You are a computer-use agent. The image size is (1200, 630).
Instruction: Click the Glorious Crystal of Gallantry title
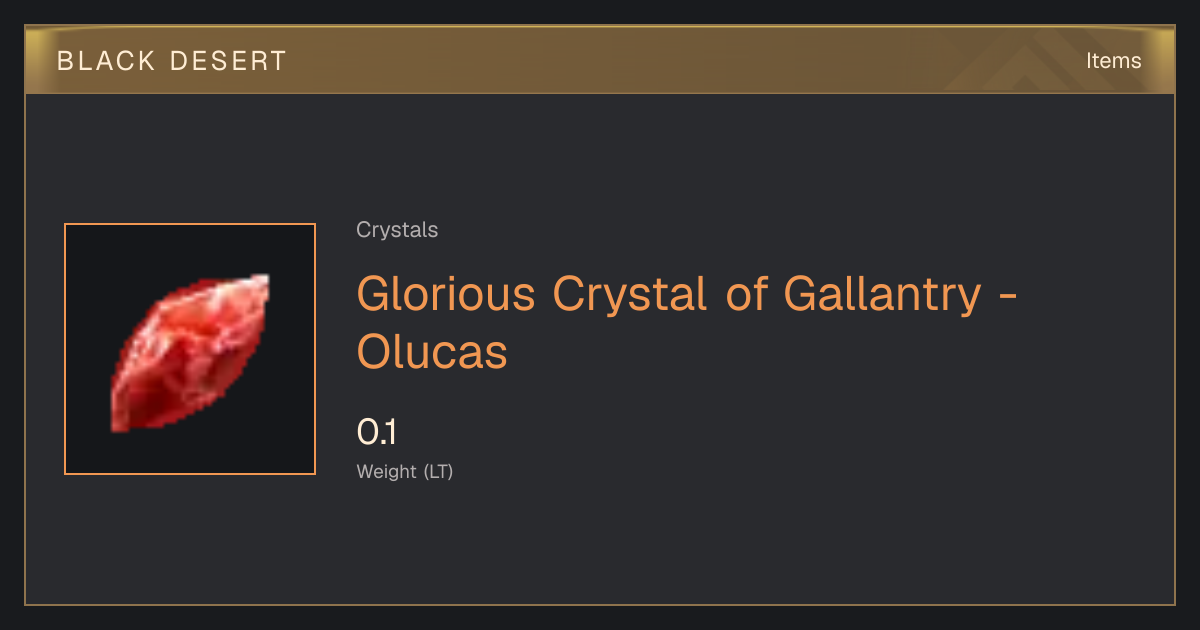[x=687, y=322]
